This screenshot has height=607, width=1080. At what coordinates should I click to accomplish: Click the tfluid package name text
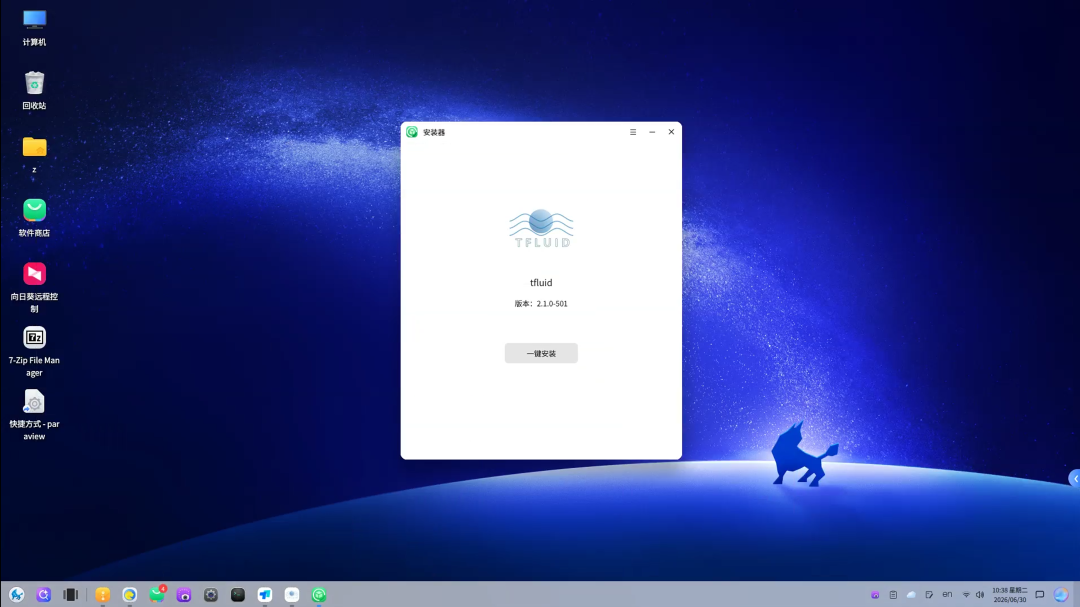(x=541, y=282)
